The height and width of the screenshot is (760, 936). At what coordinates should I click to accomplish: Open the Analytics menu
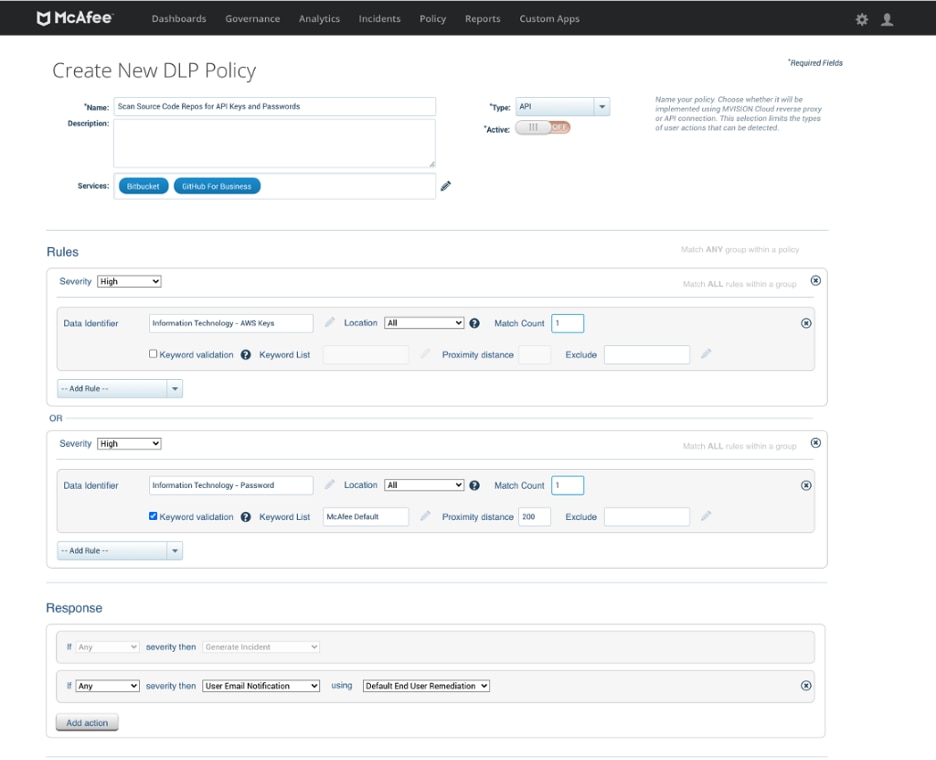[x=319, y=19]
